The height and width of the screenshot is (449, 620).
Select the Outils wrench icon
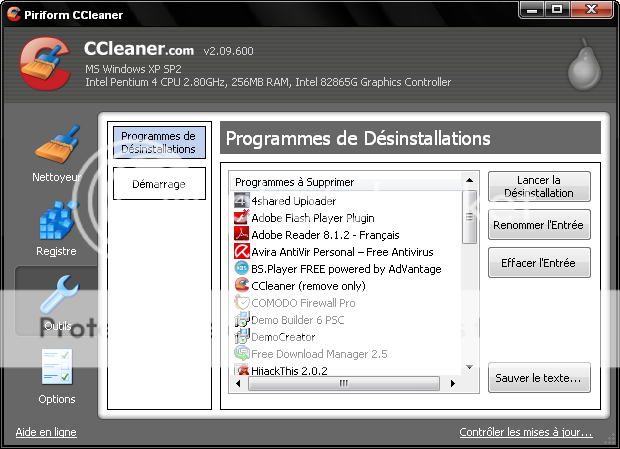coord(59,294)
